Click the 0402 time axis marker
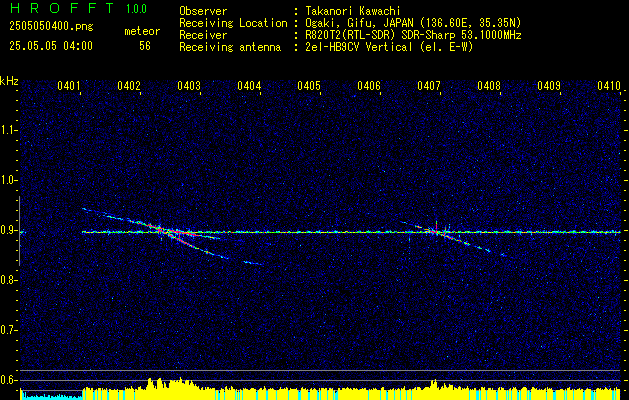 point(129,86)
